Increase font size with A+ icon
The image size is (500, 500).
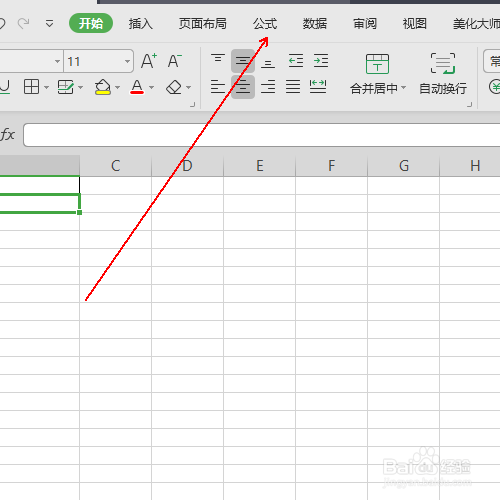point(149,61)
